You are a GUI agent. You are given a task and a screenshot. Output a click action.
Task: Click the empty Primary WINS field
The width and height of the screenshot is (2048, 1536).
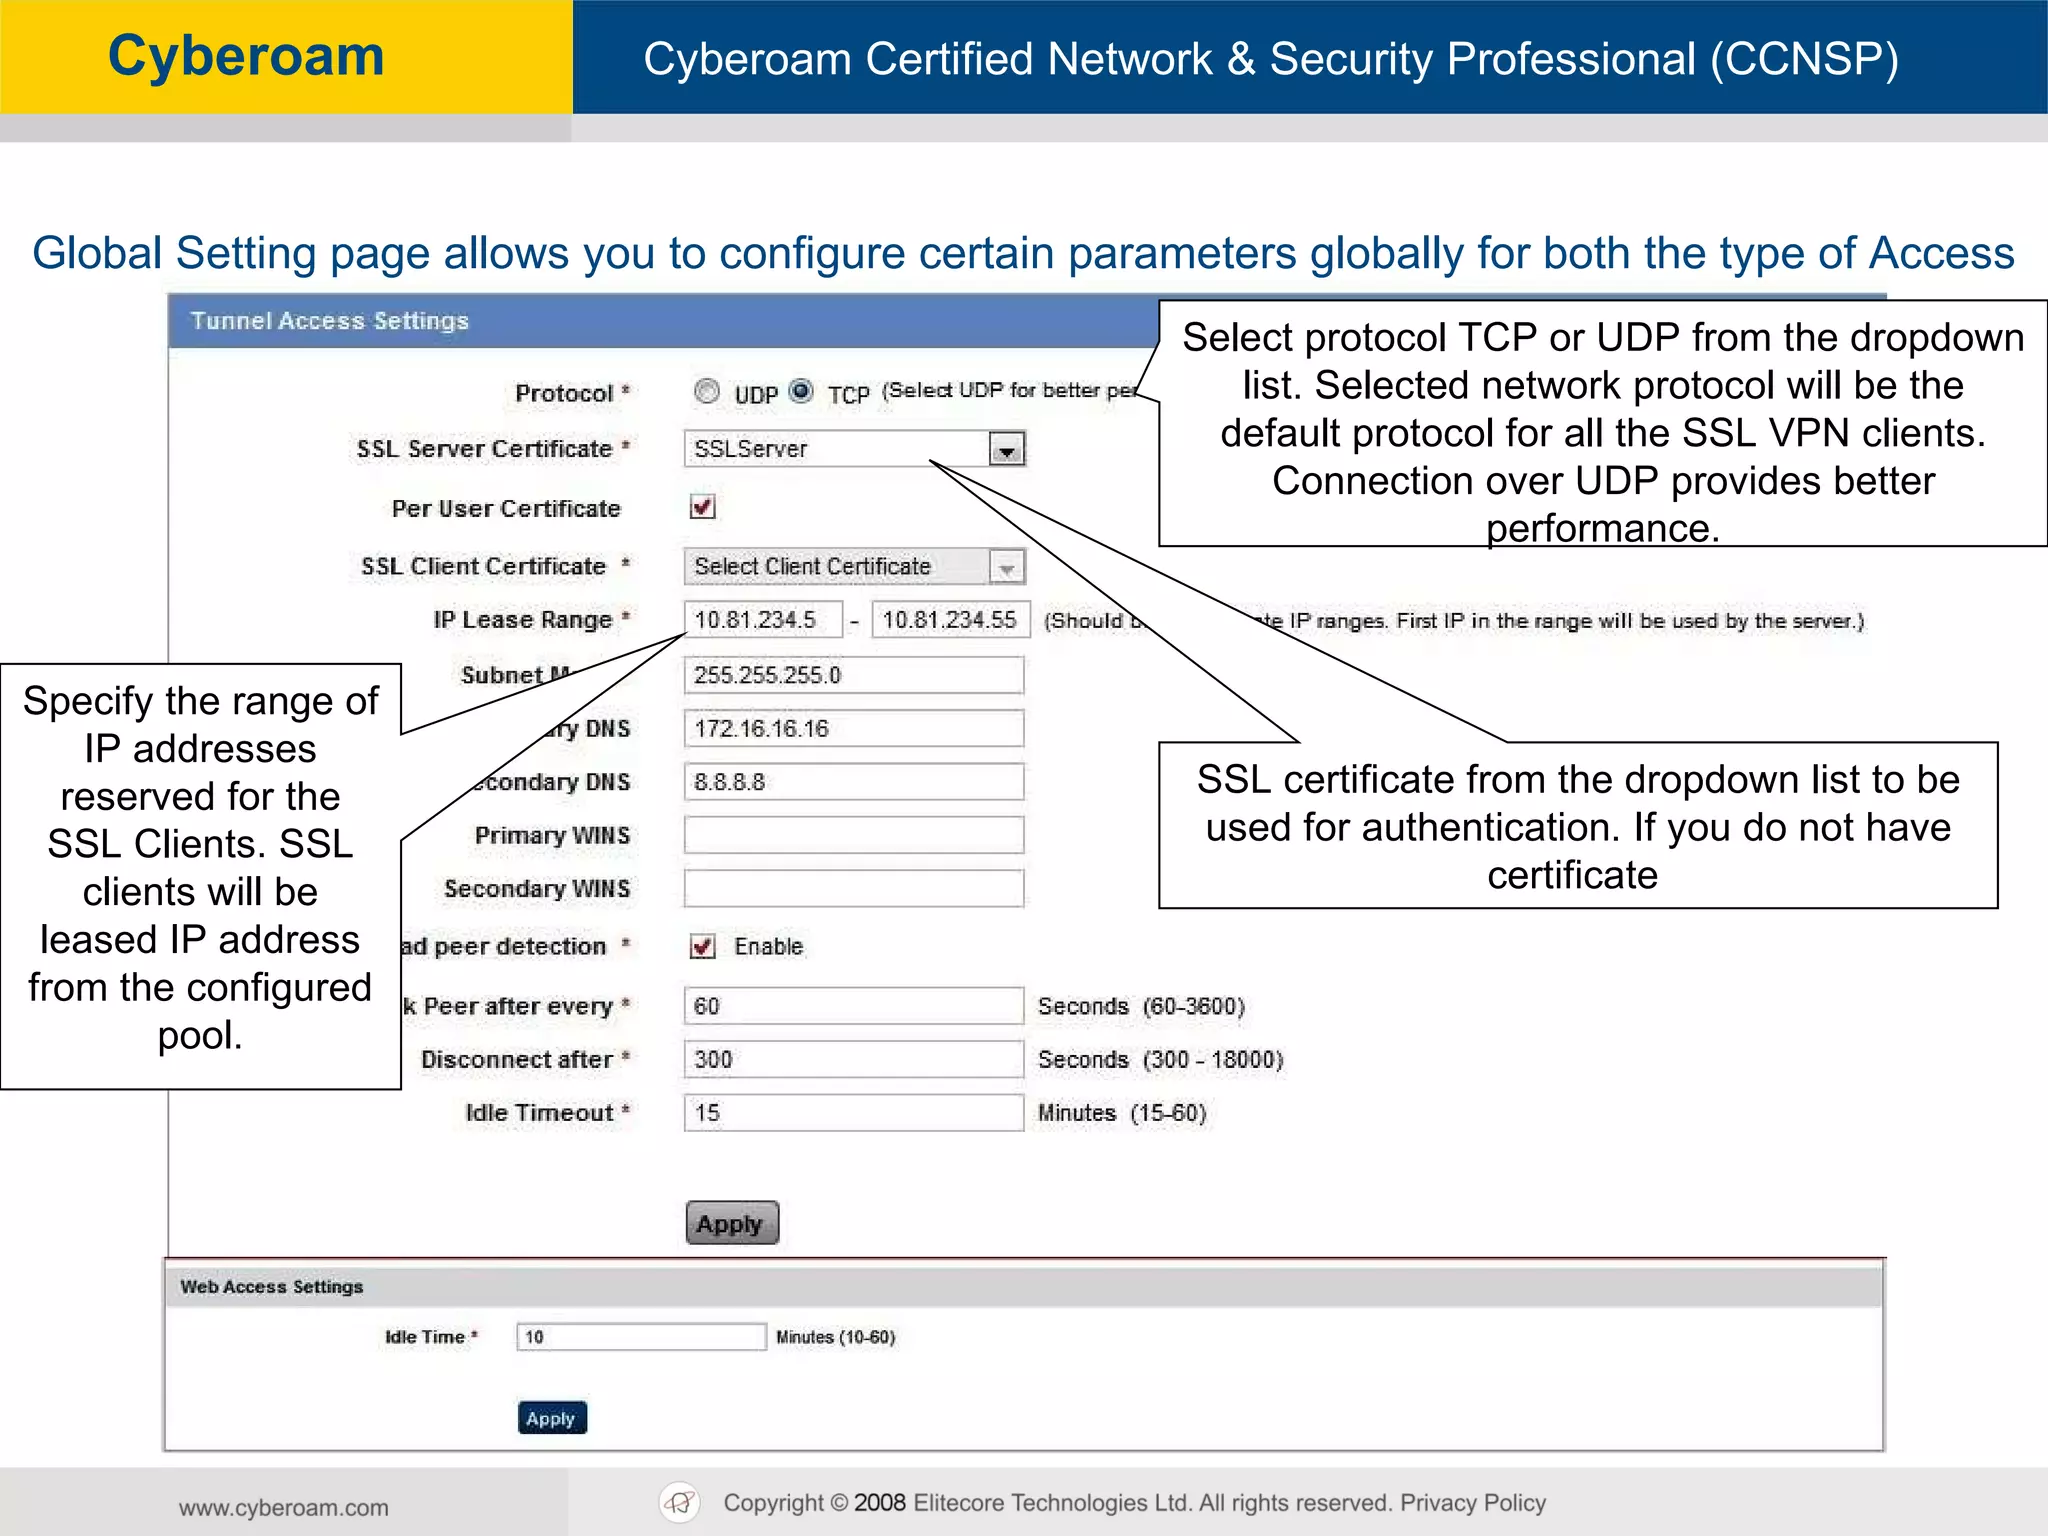click(x=854, y=835)
